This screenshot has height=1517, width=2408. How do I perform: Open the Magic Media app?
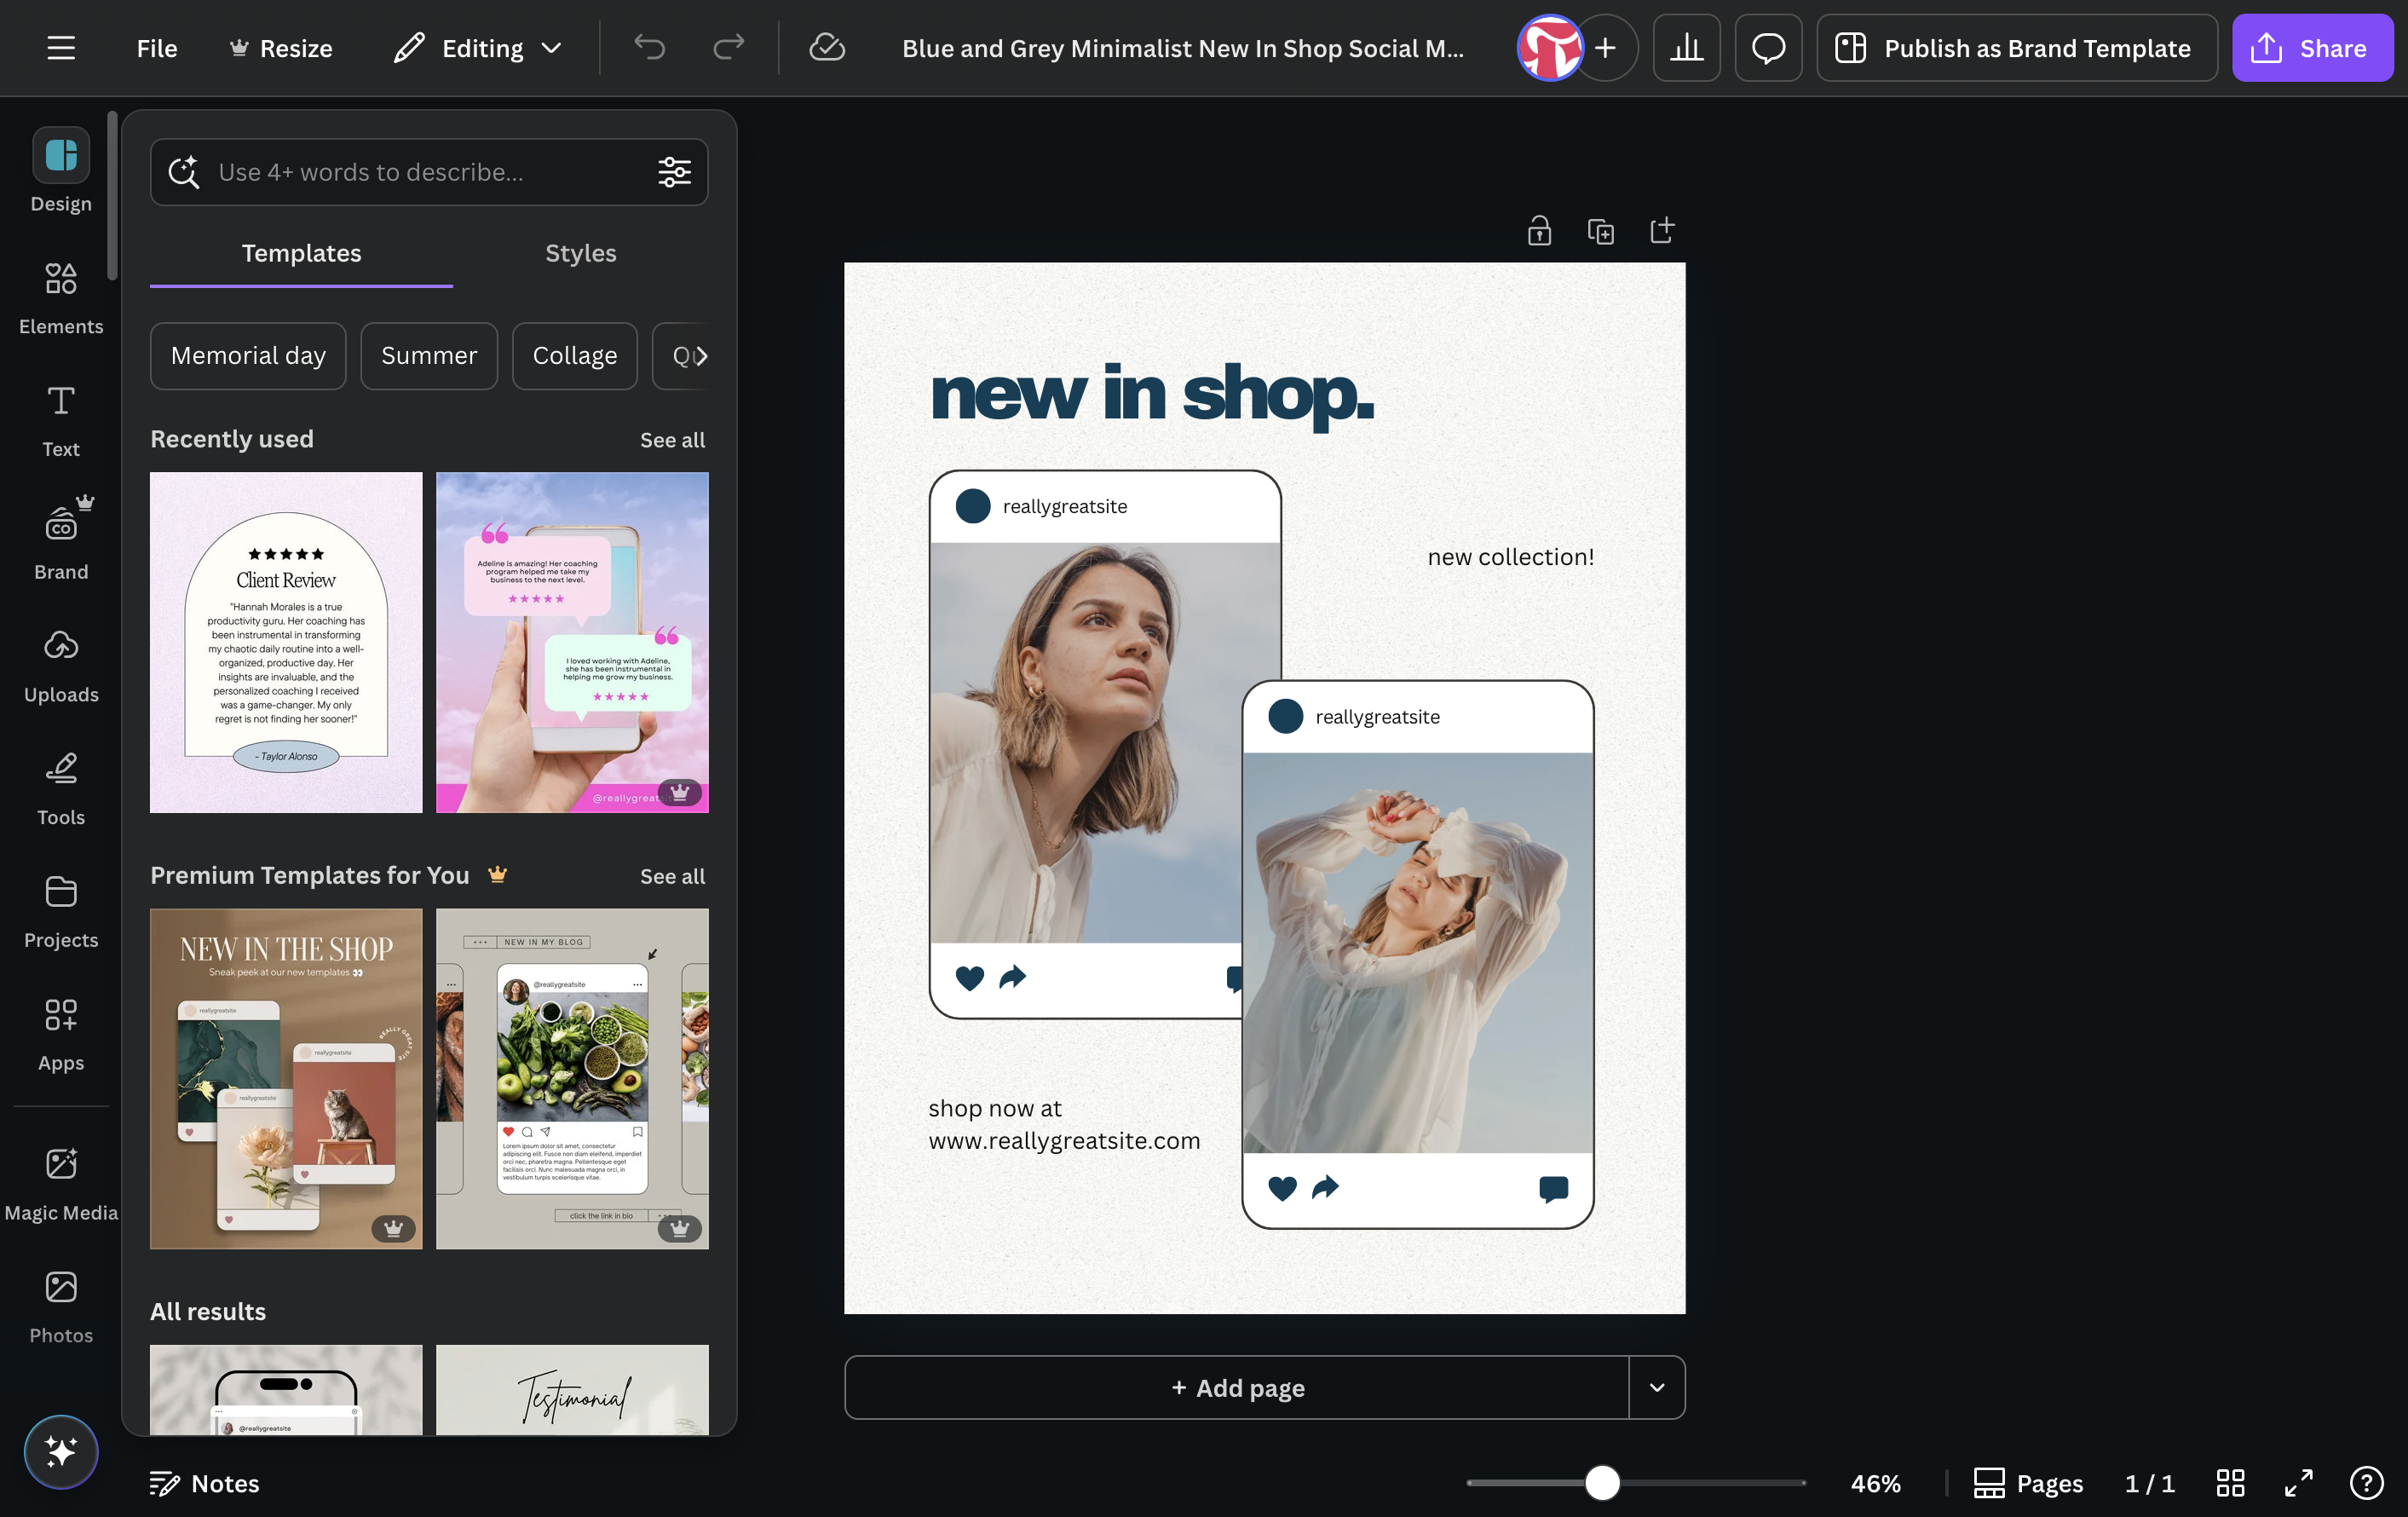[x=61, y=1184]
